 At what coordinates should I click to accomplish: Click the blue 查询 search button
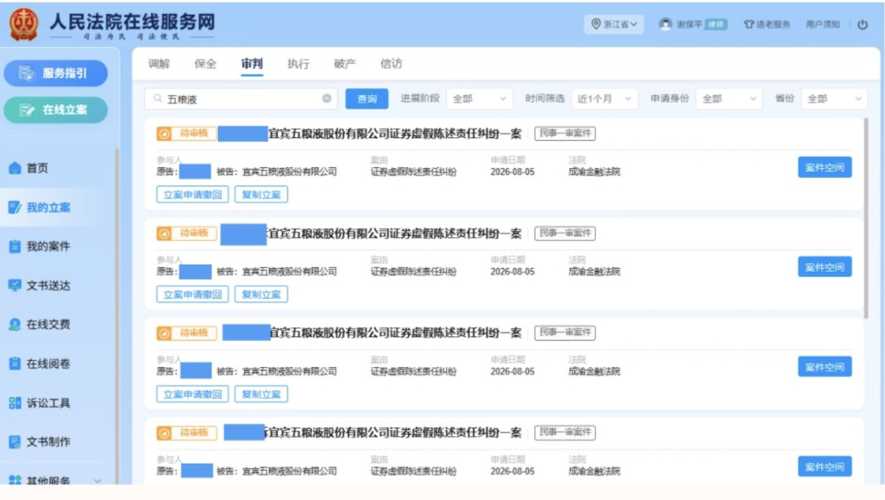pyautogui.click(x=367, y=99)
